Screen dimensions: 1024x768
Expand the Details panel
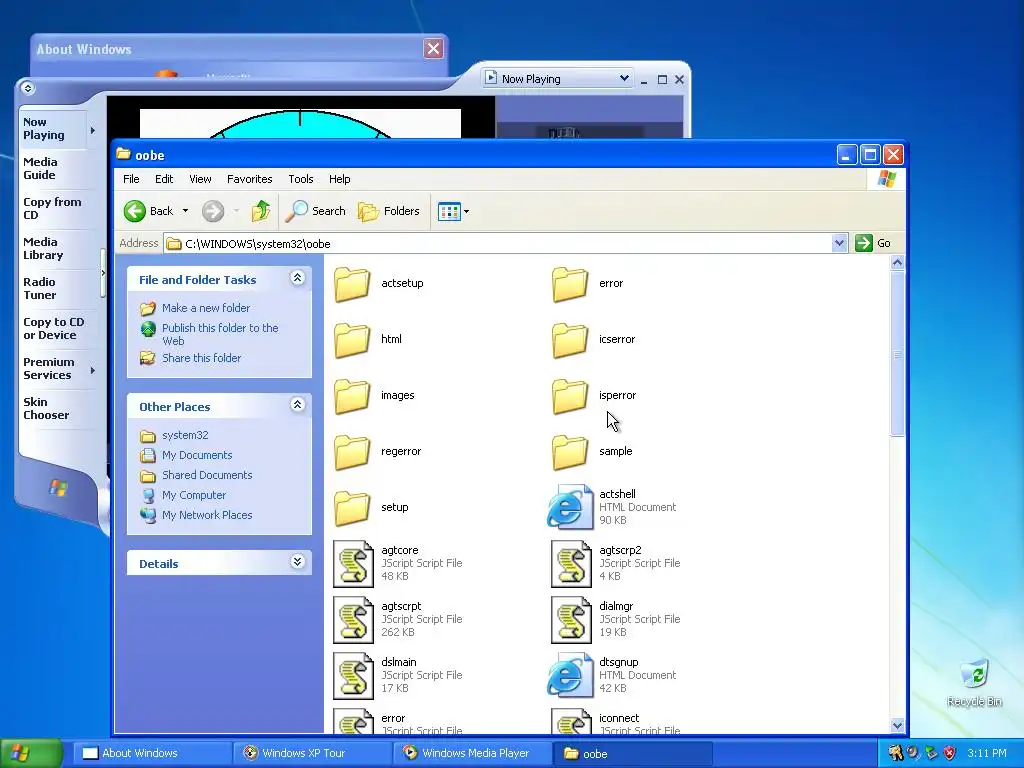[x=297, y=562]
